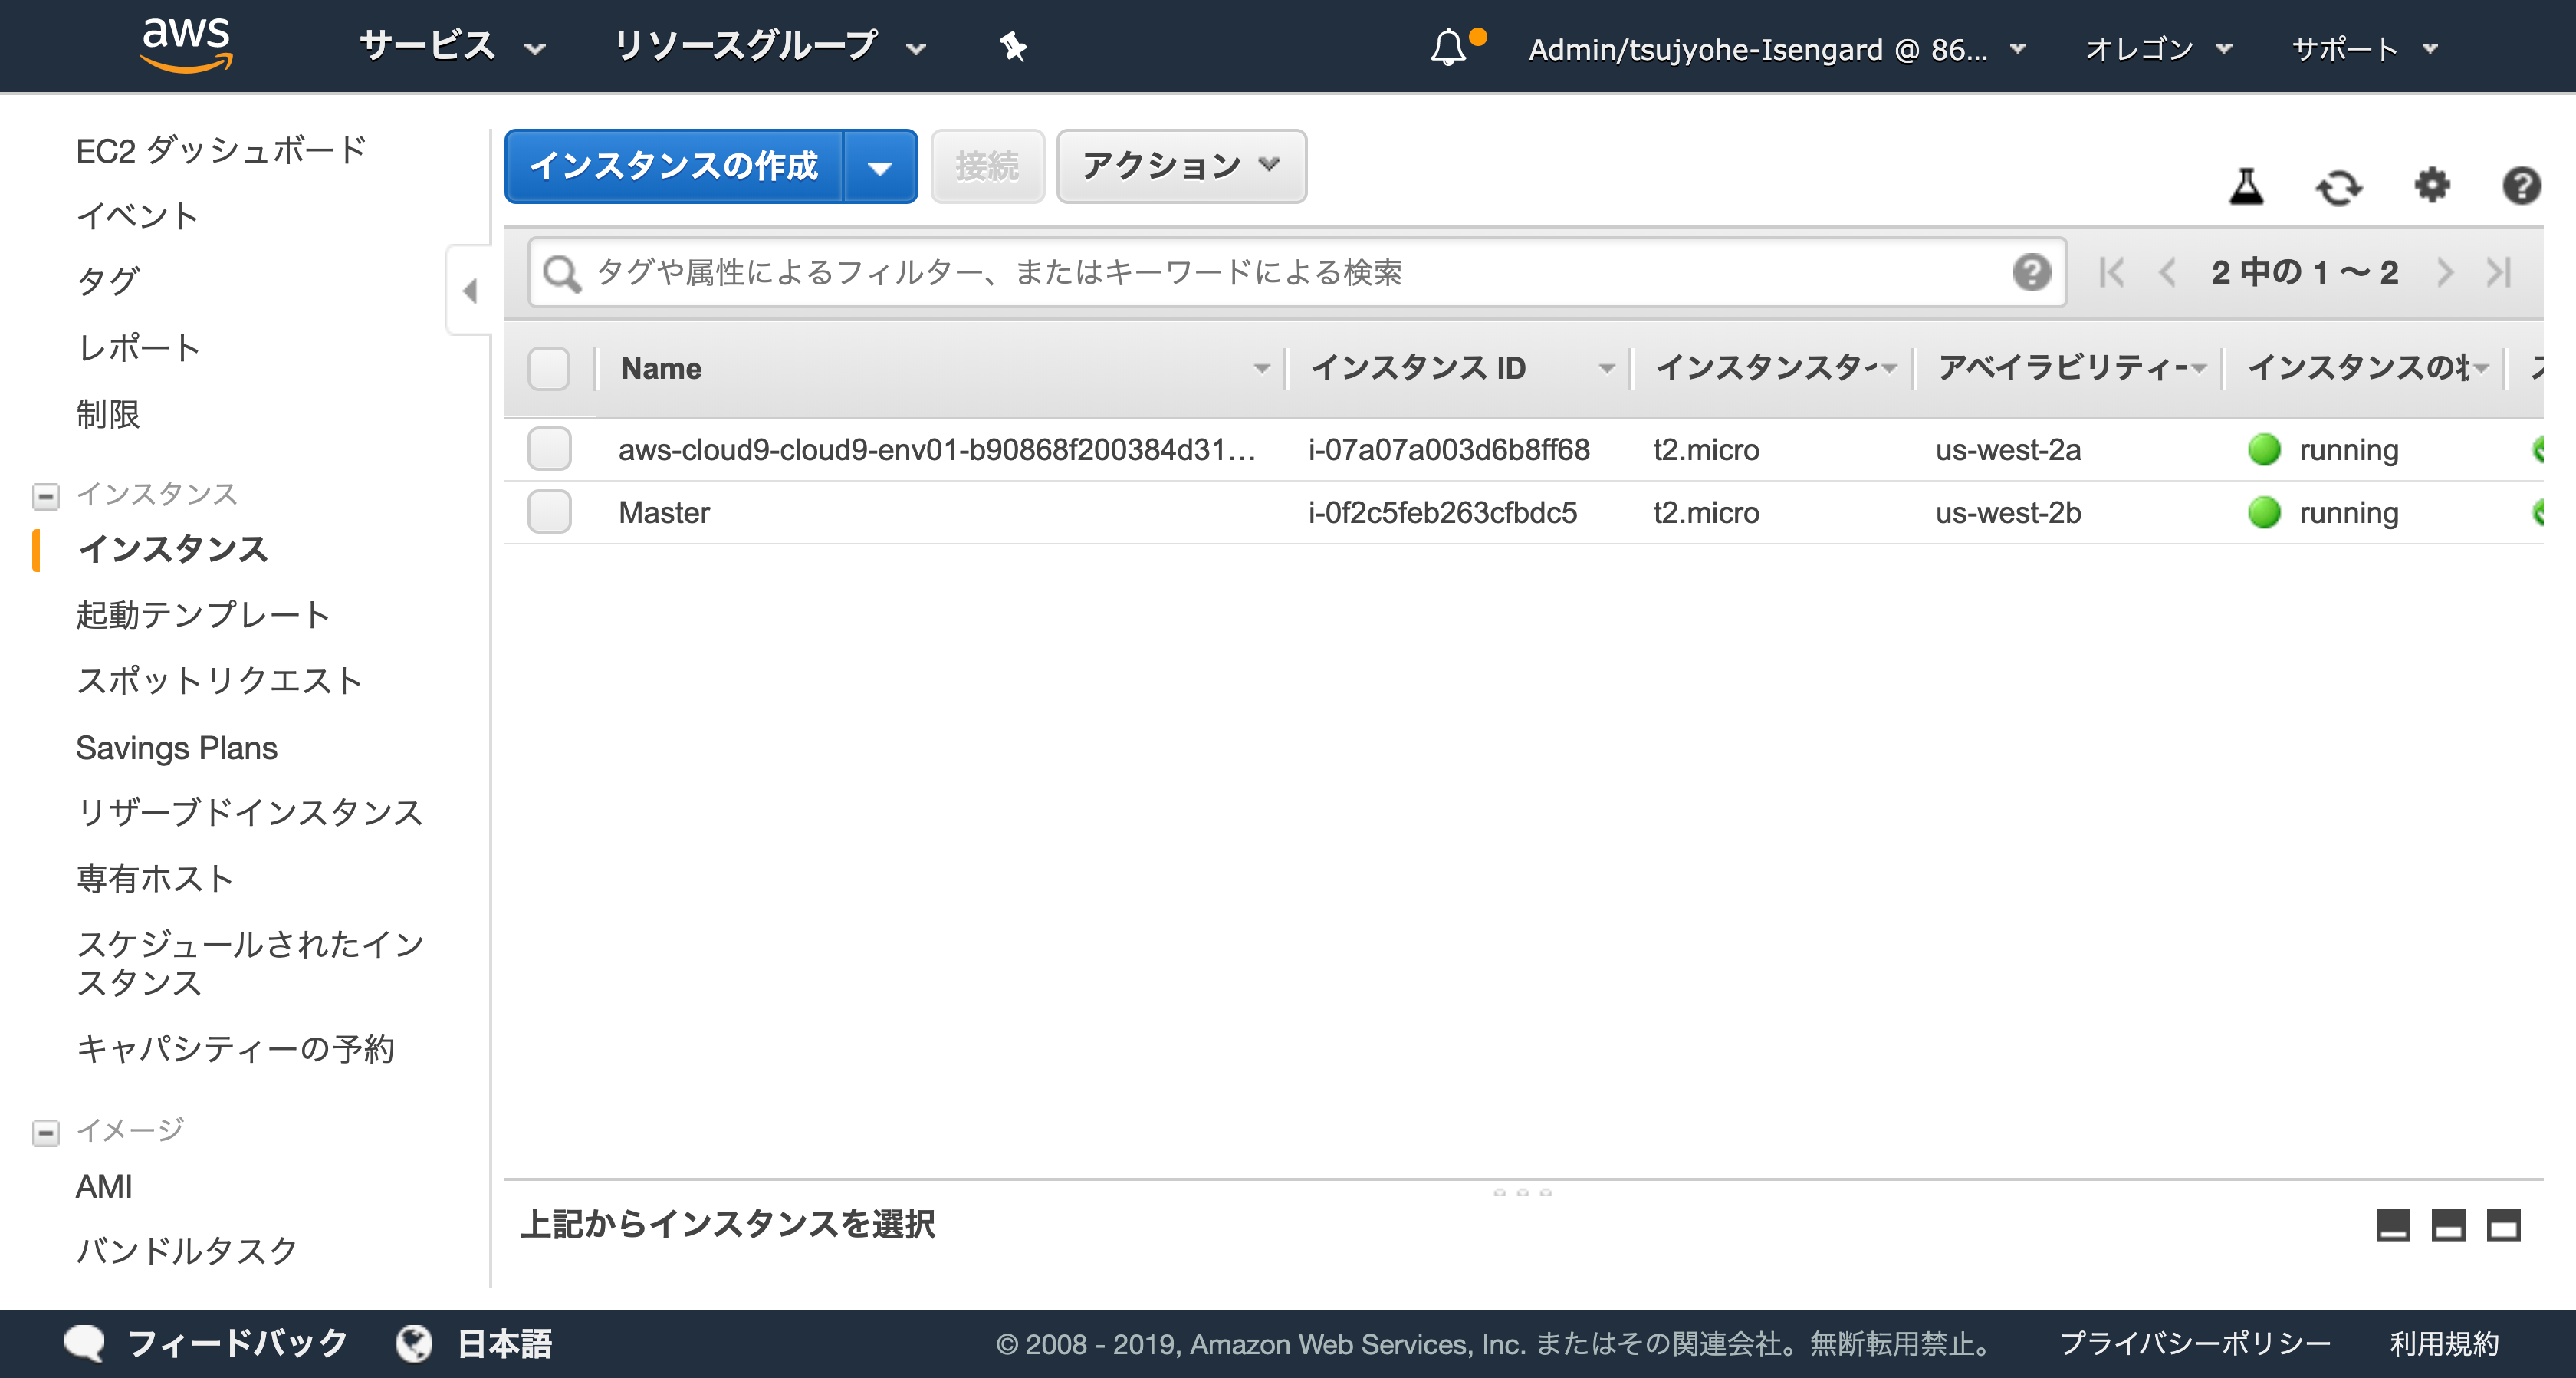This screenshot has width=2576, height=1378.
Task: Open レポート in sidebar
Action: (139, 348)
